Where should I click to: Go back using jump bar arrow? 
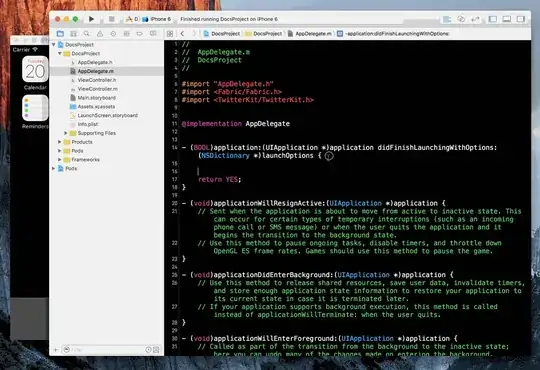click(x=183, y=33)
